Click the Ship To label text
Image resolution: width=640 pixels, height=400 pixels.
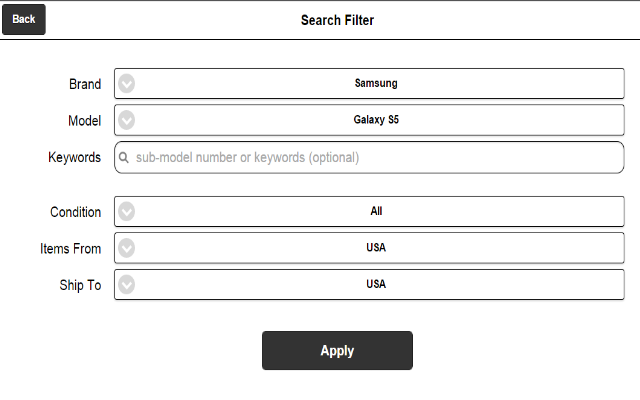click(x=80, y=285)
